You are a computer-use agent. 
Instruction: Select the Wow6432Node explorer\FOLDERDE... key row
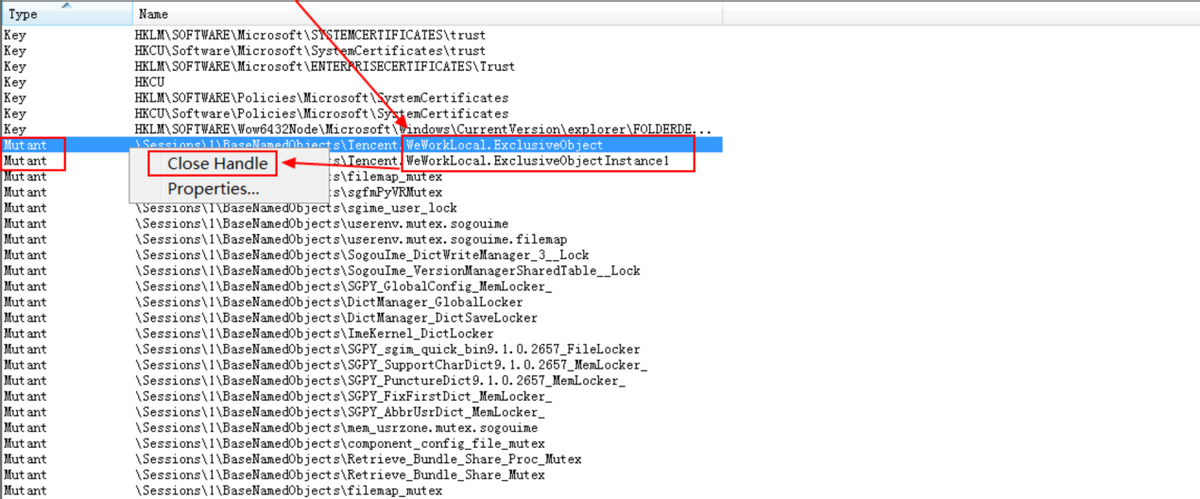(360, 130)
